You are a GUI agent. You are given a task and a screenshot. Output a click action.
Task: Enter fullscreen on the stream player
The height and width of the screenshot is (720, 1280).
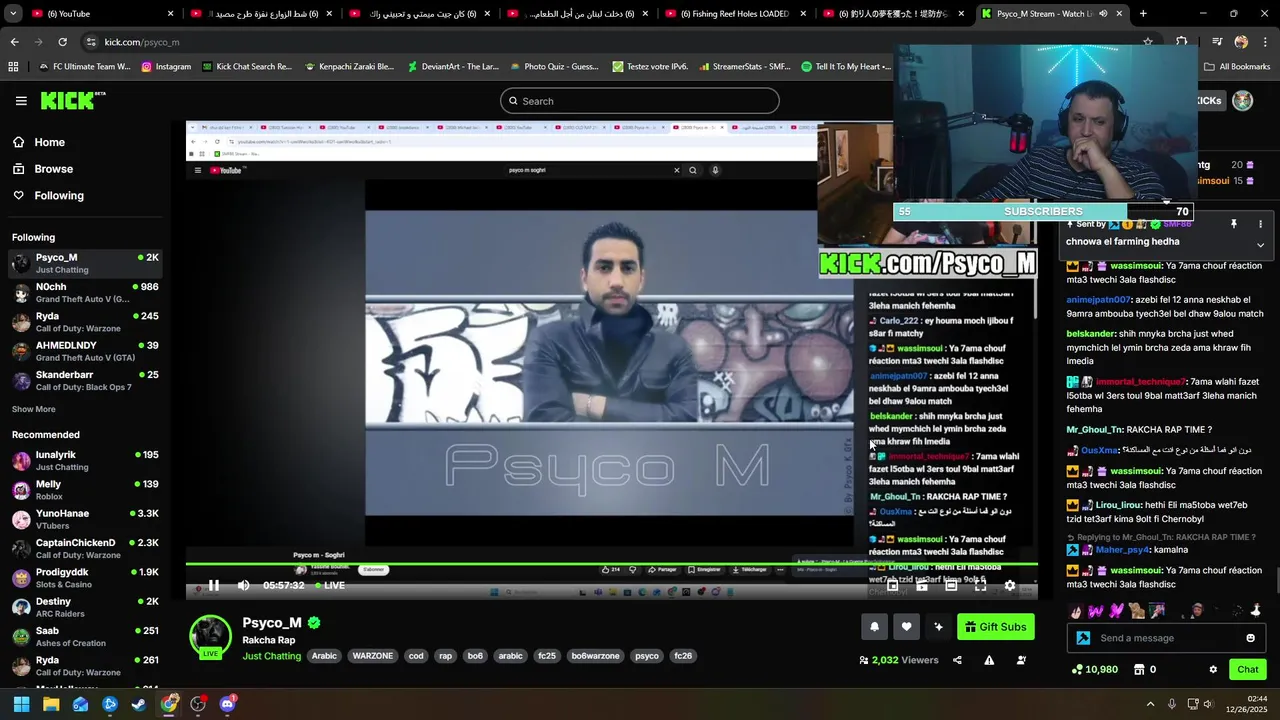point(980,586)
